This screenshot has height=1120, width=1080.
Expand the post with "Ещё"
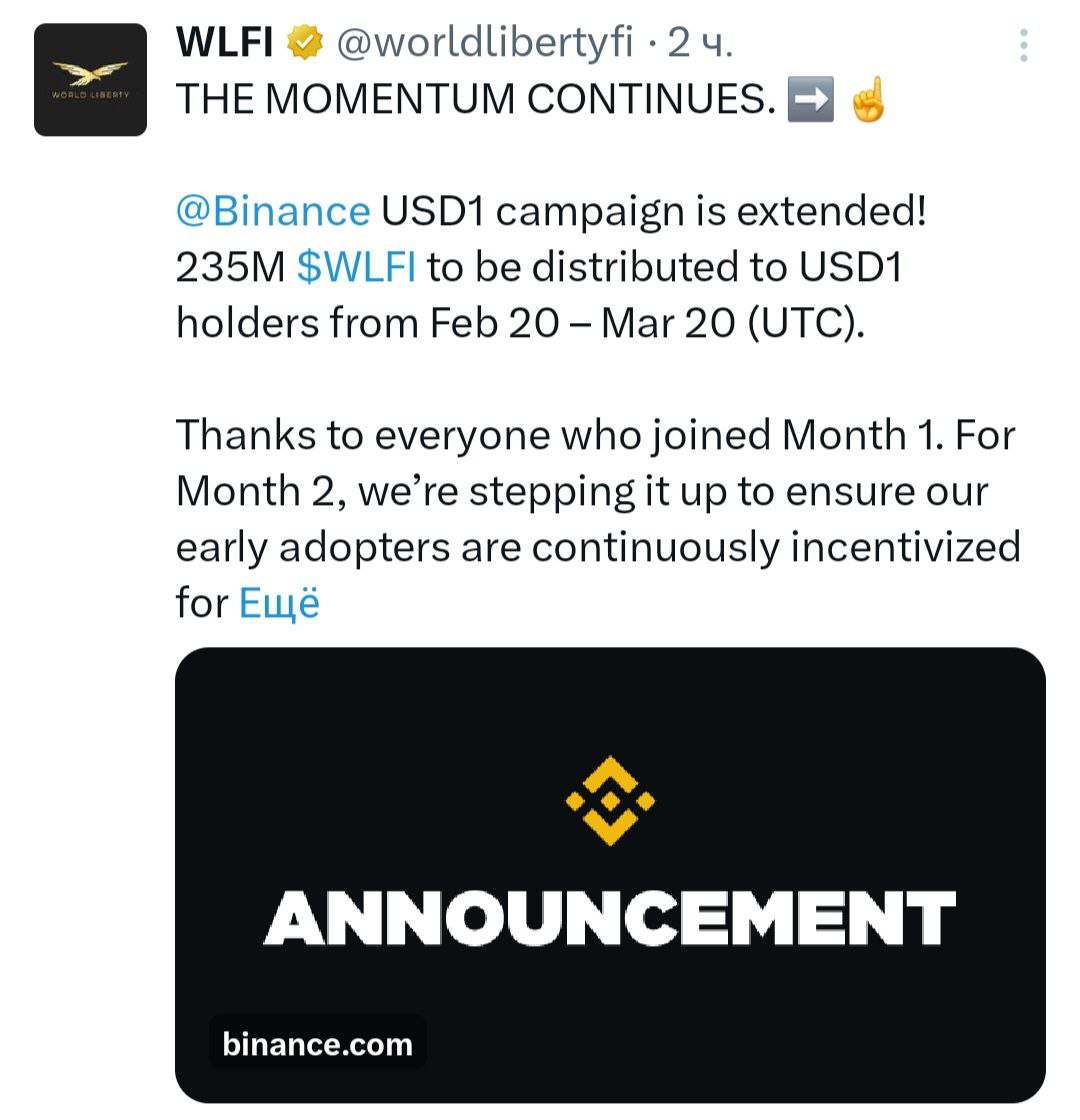pos(279,603)
